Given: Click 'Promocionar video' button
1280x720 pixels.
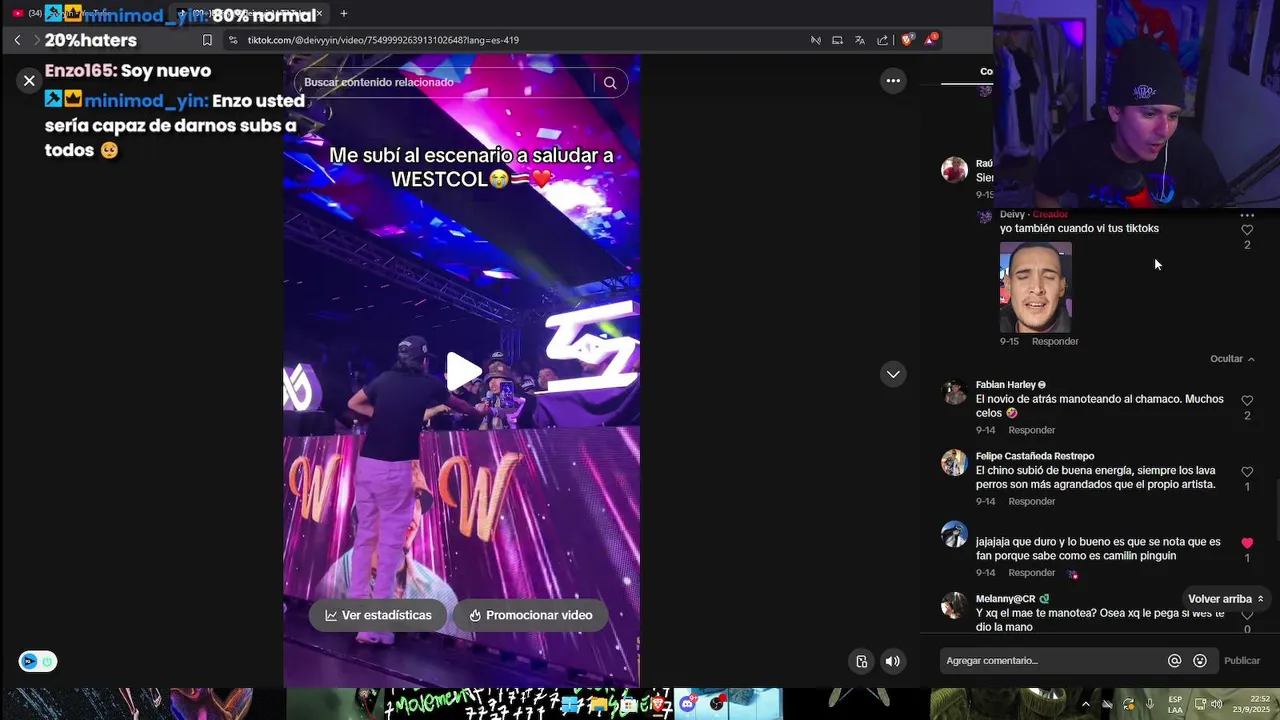Looking at the screenshot, I should pos(530,615).
